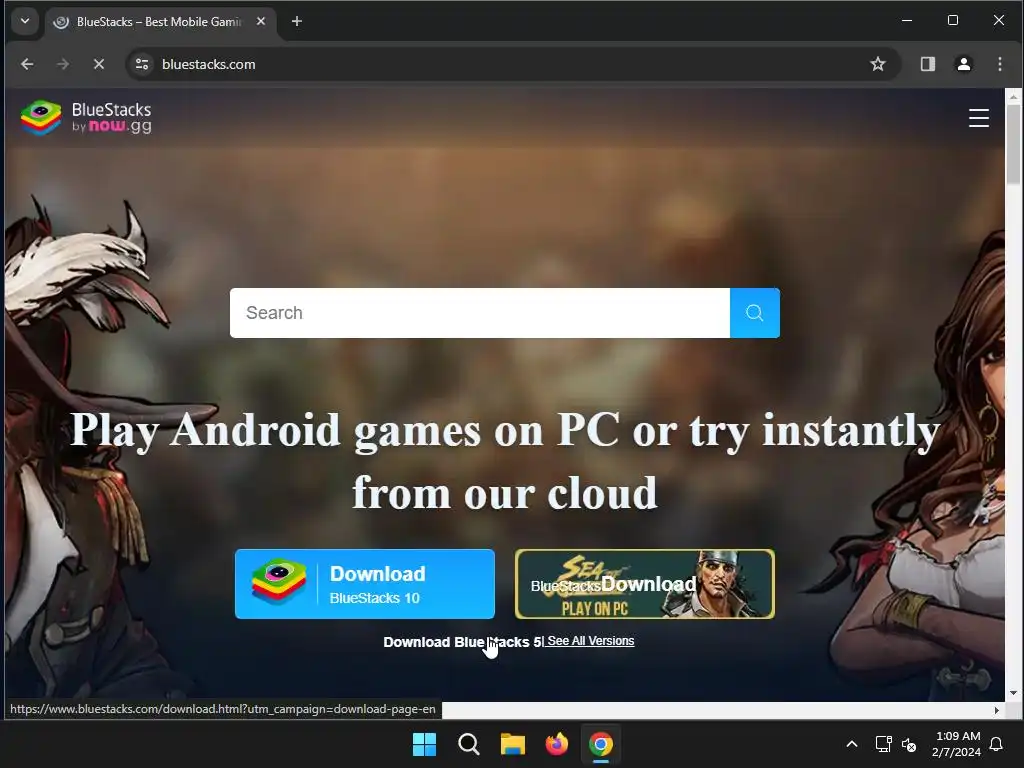Click horizontal scrollbar right arrow

click(x=997, y=710)
